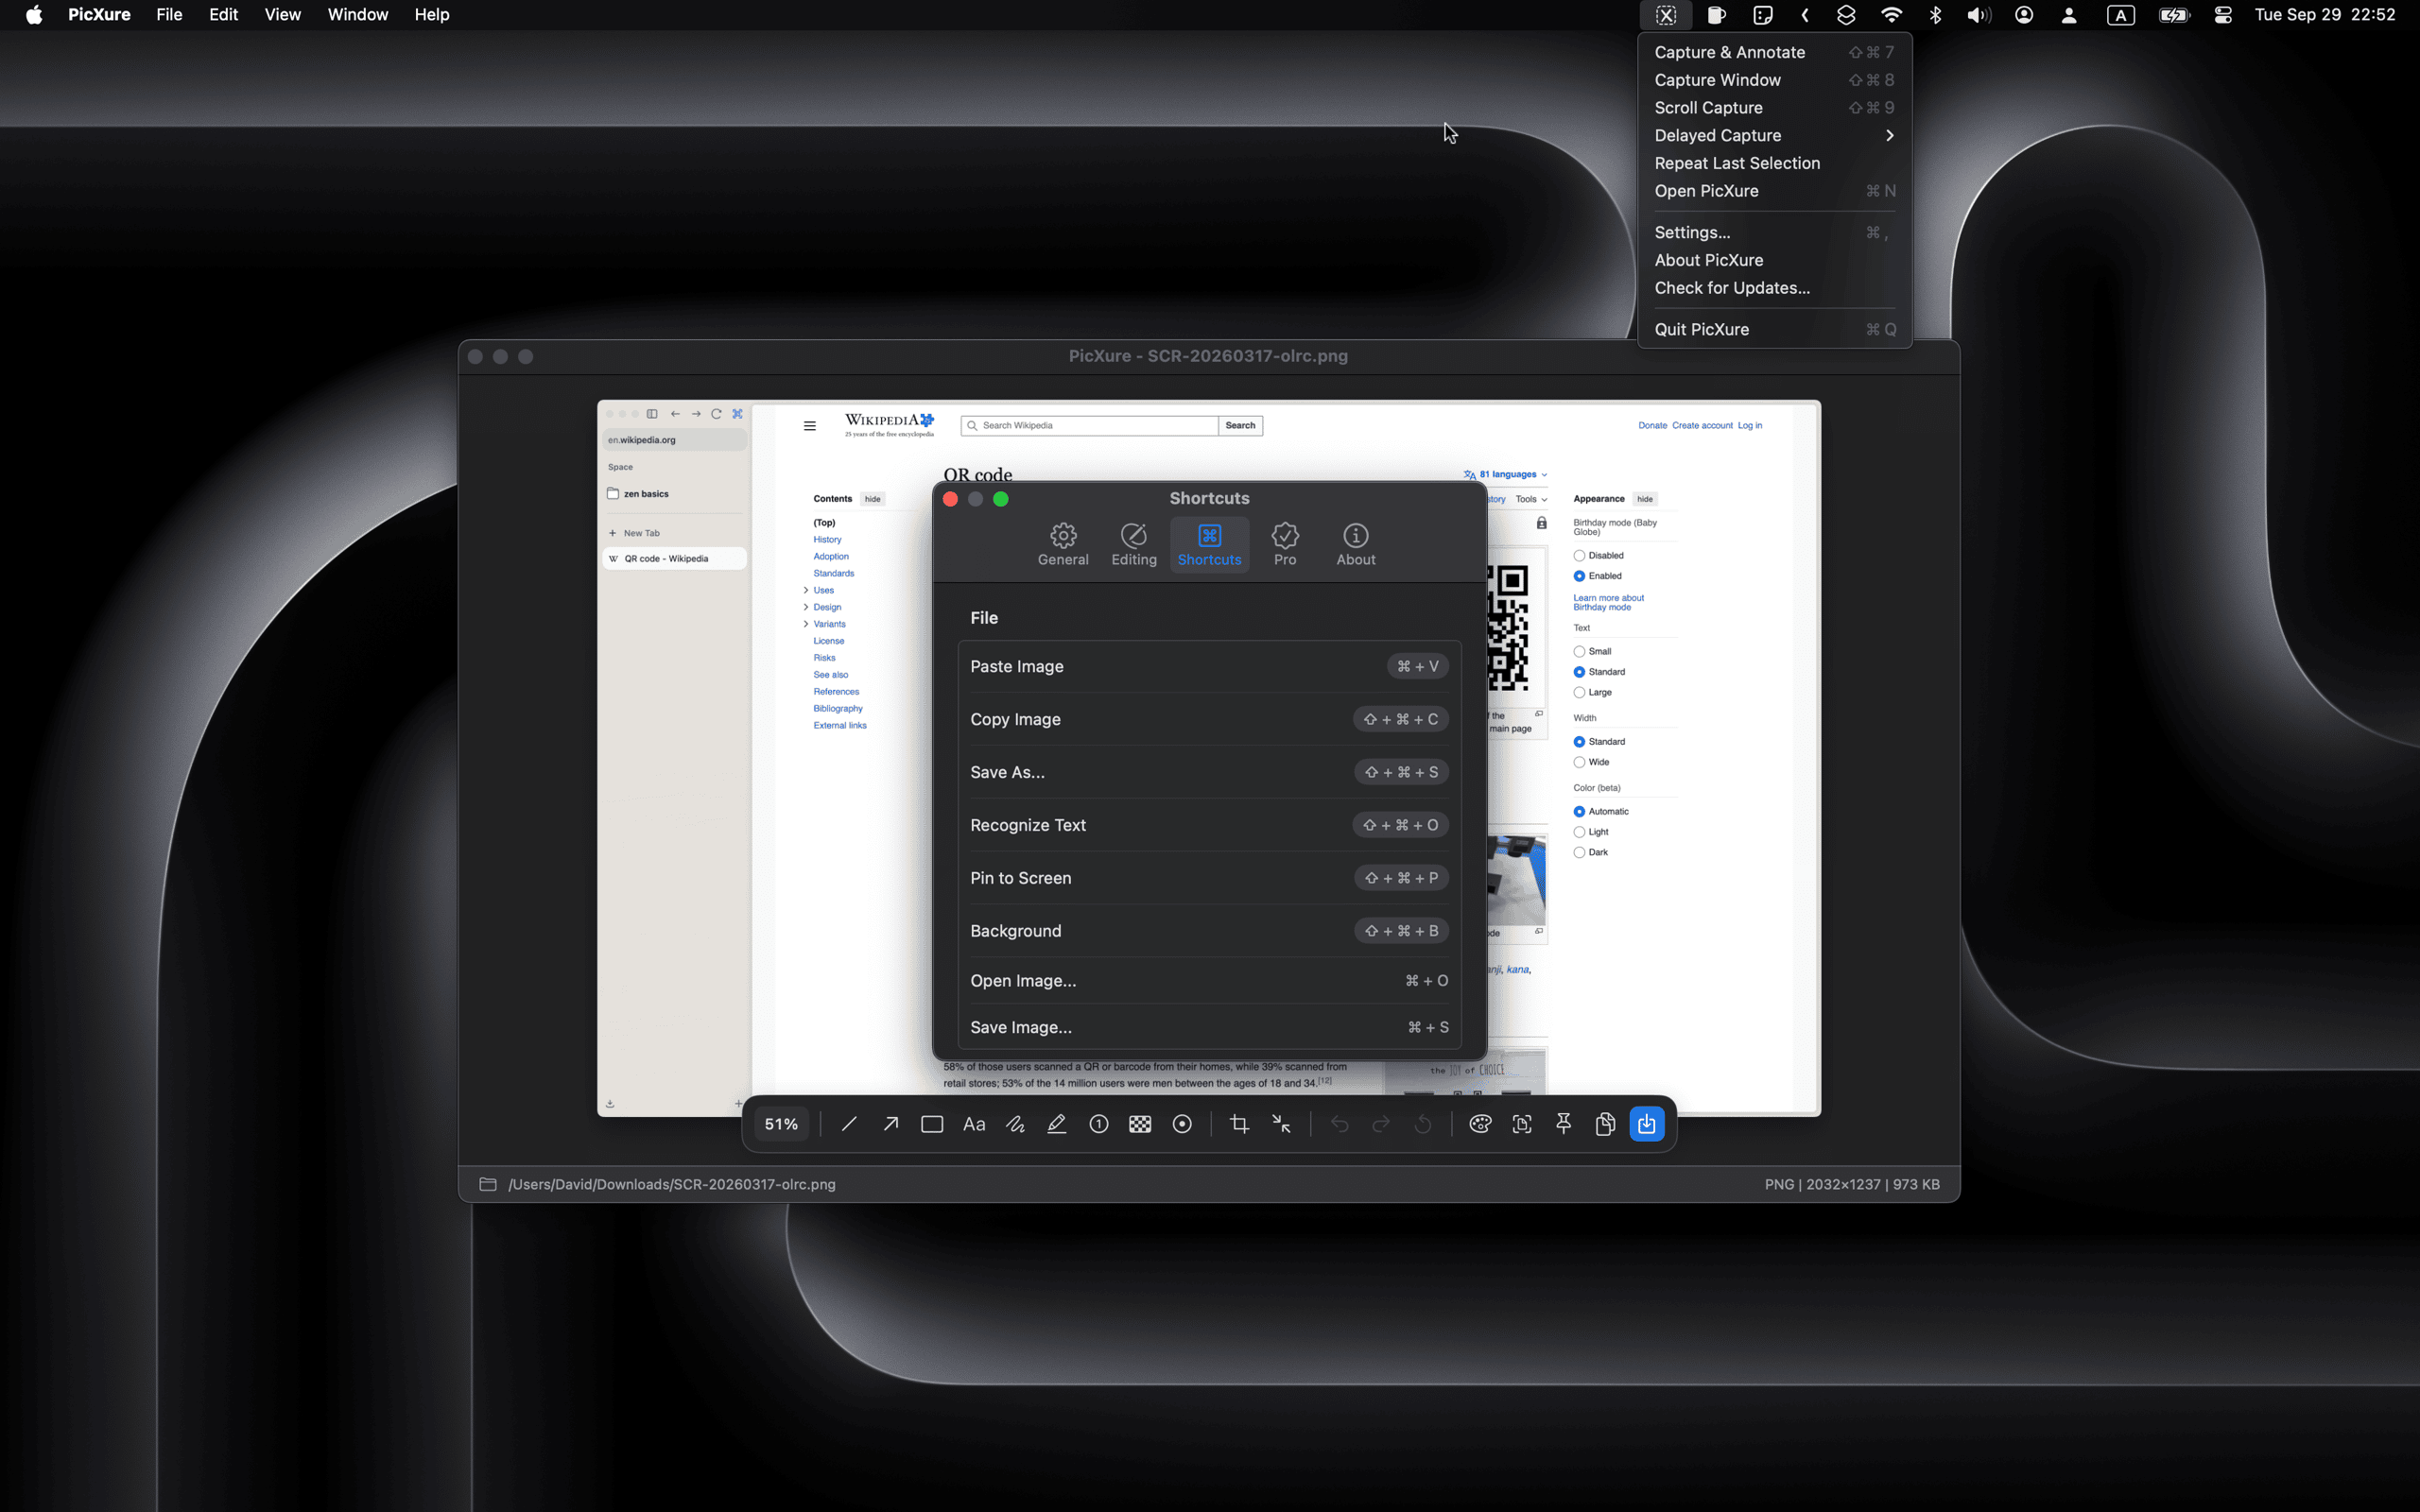Click the Paste Image shortcut field
The image size is (2420, 1512).
(x=1417, y=666)
